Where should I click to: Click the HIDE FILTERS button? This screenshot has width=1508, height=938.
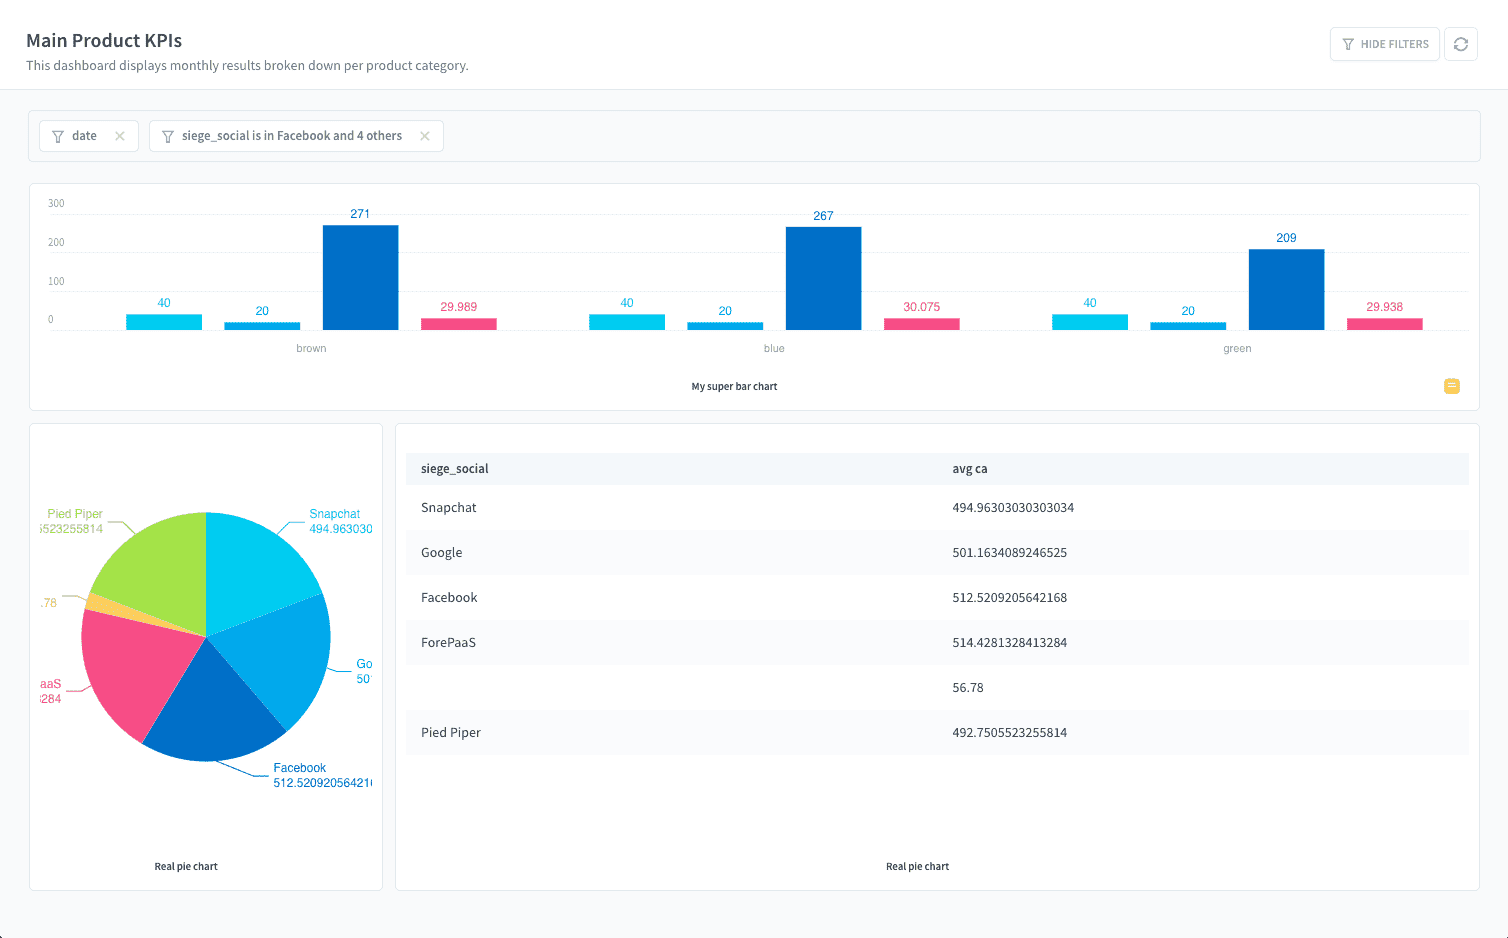[1385, 44]
